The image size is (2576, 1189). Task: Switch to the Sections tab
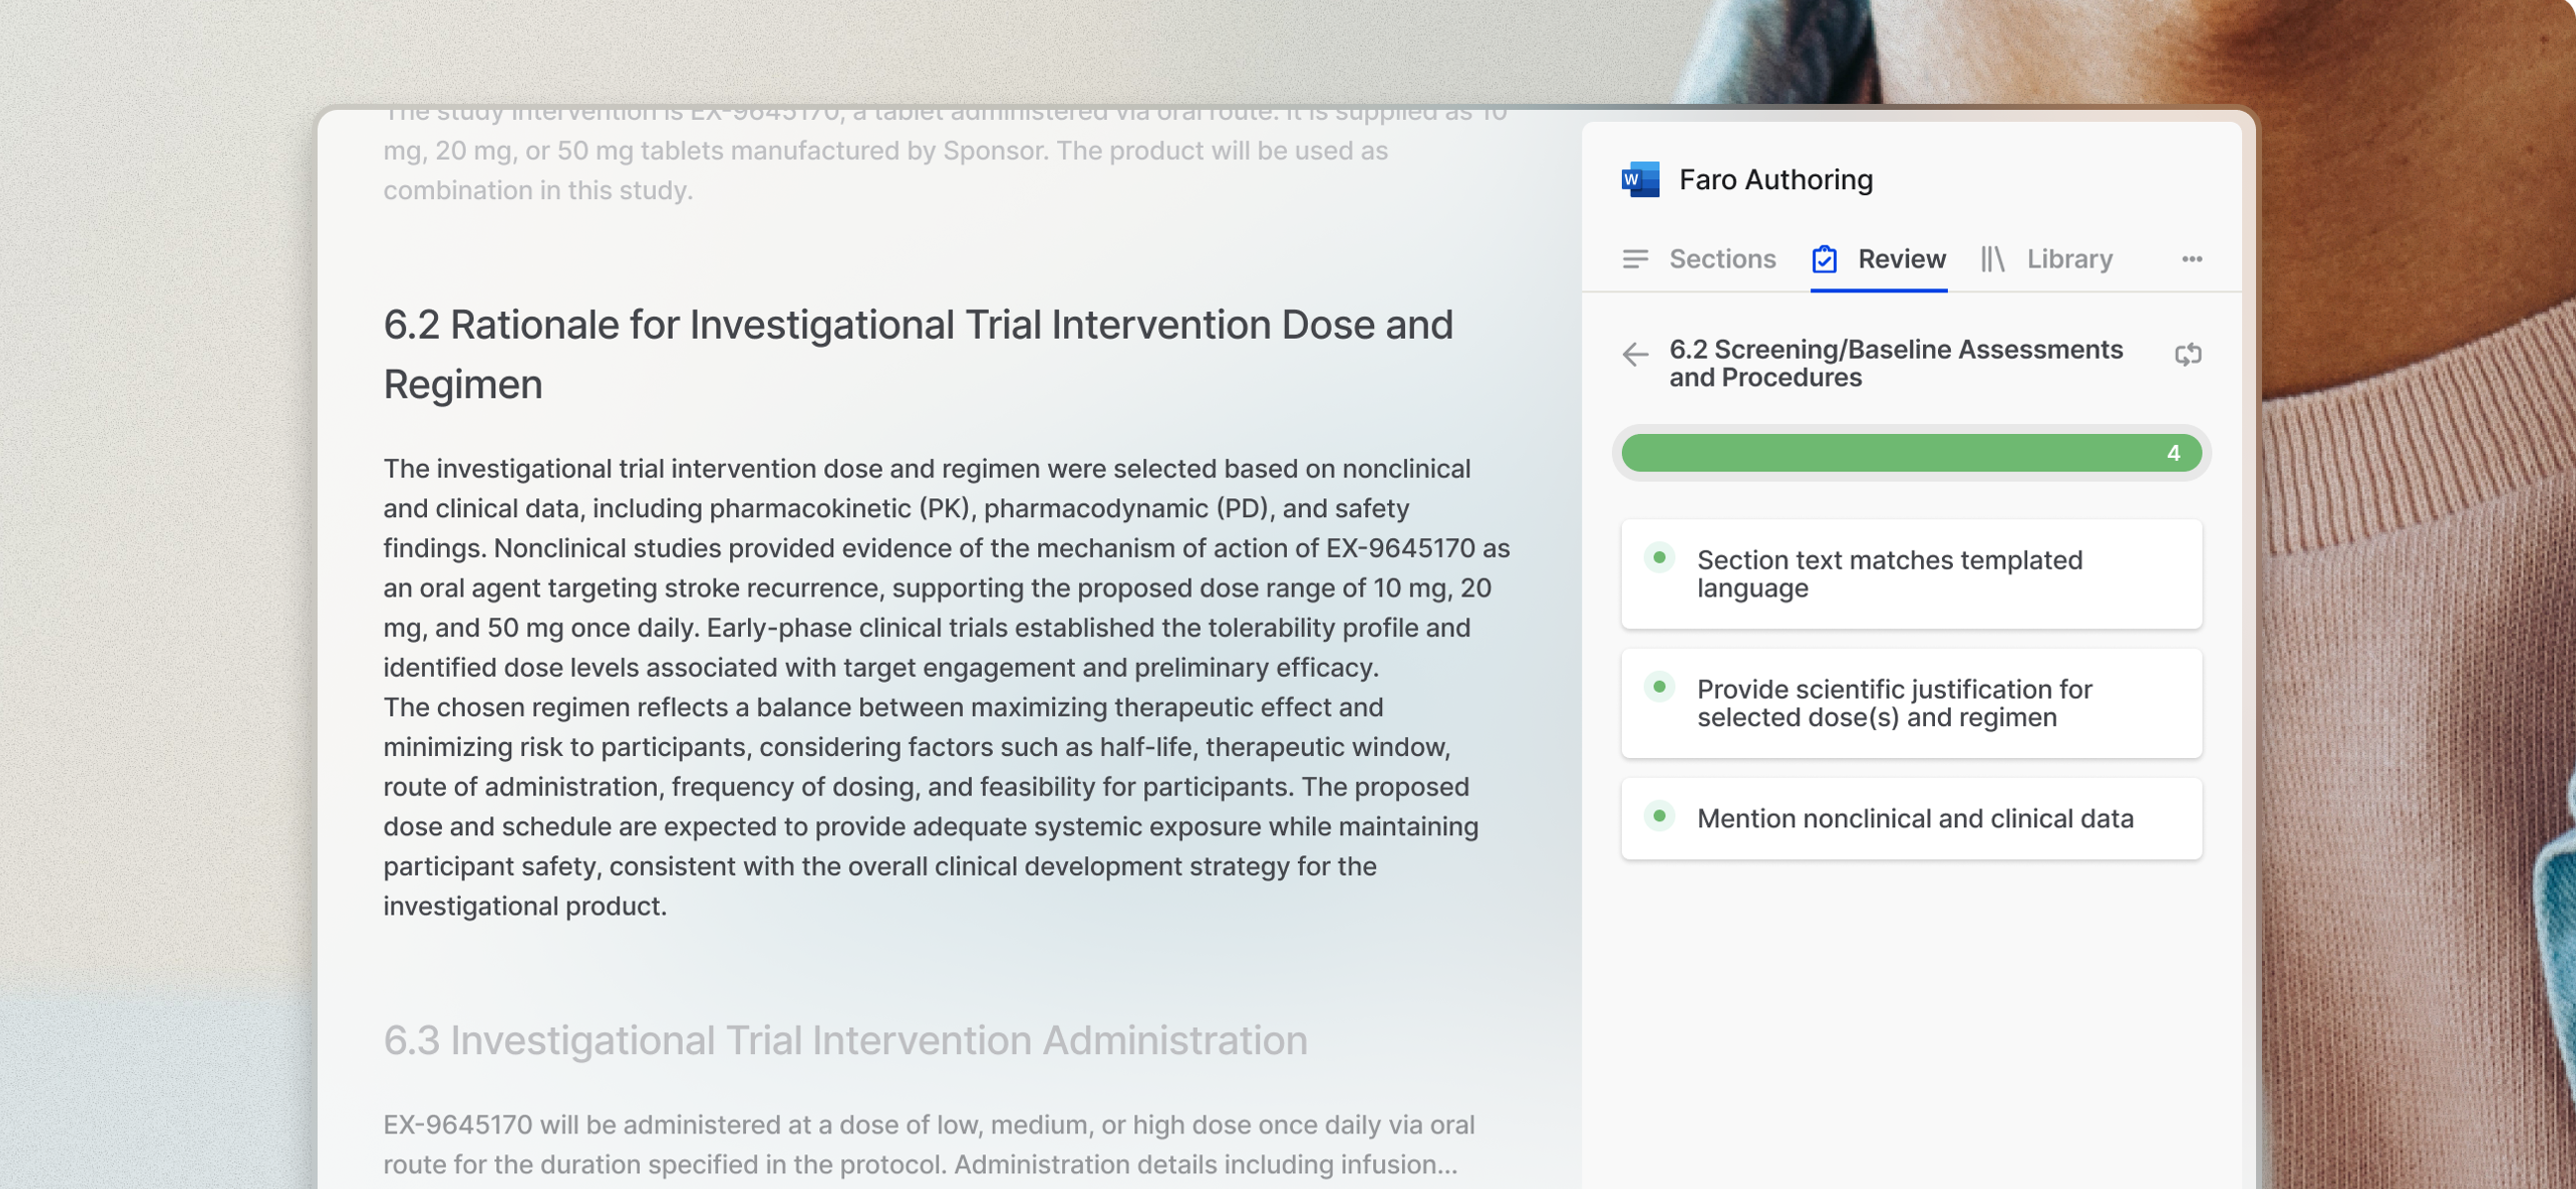click(x=1721, y=260)
